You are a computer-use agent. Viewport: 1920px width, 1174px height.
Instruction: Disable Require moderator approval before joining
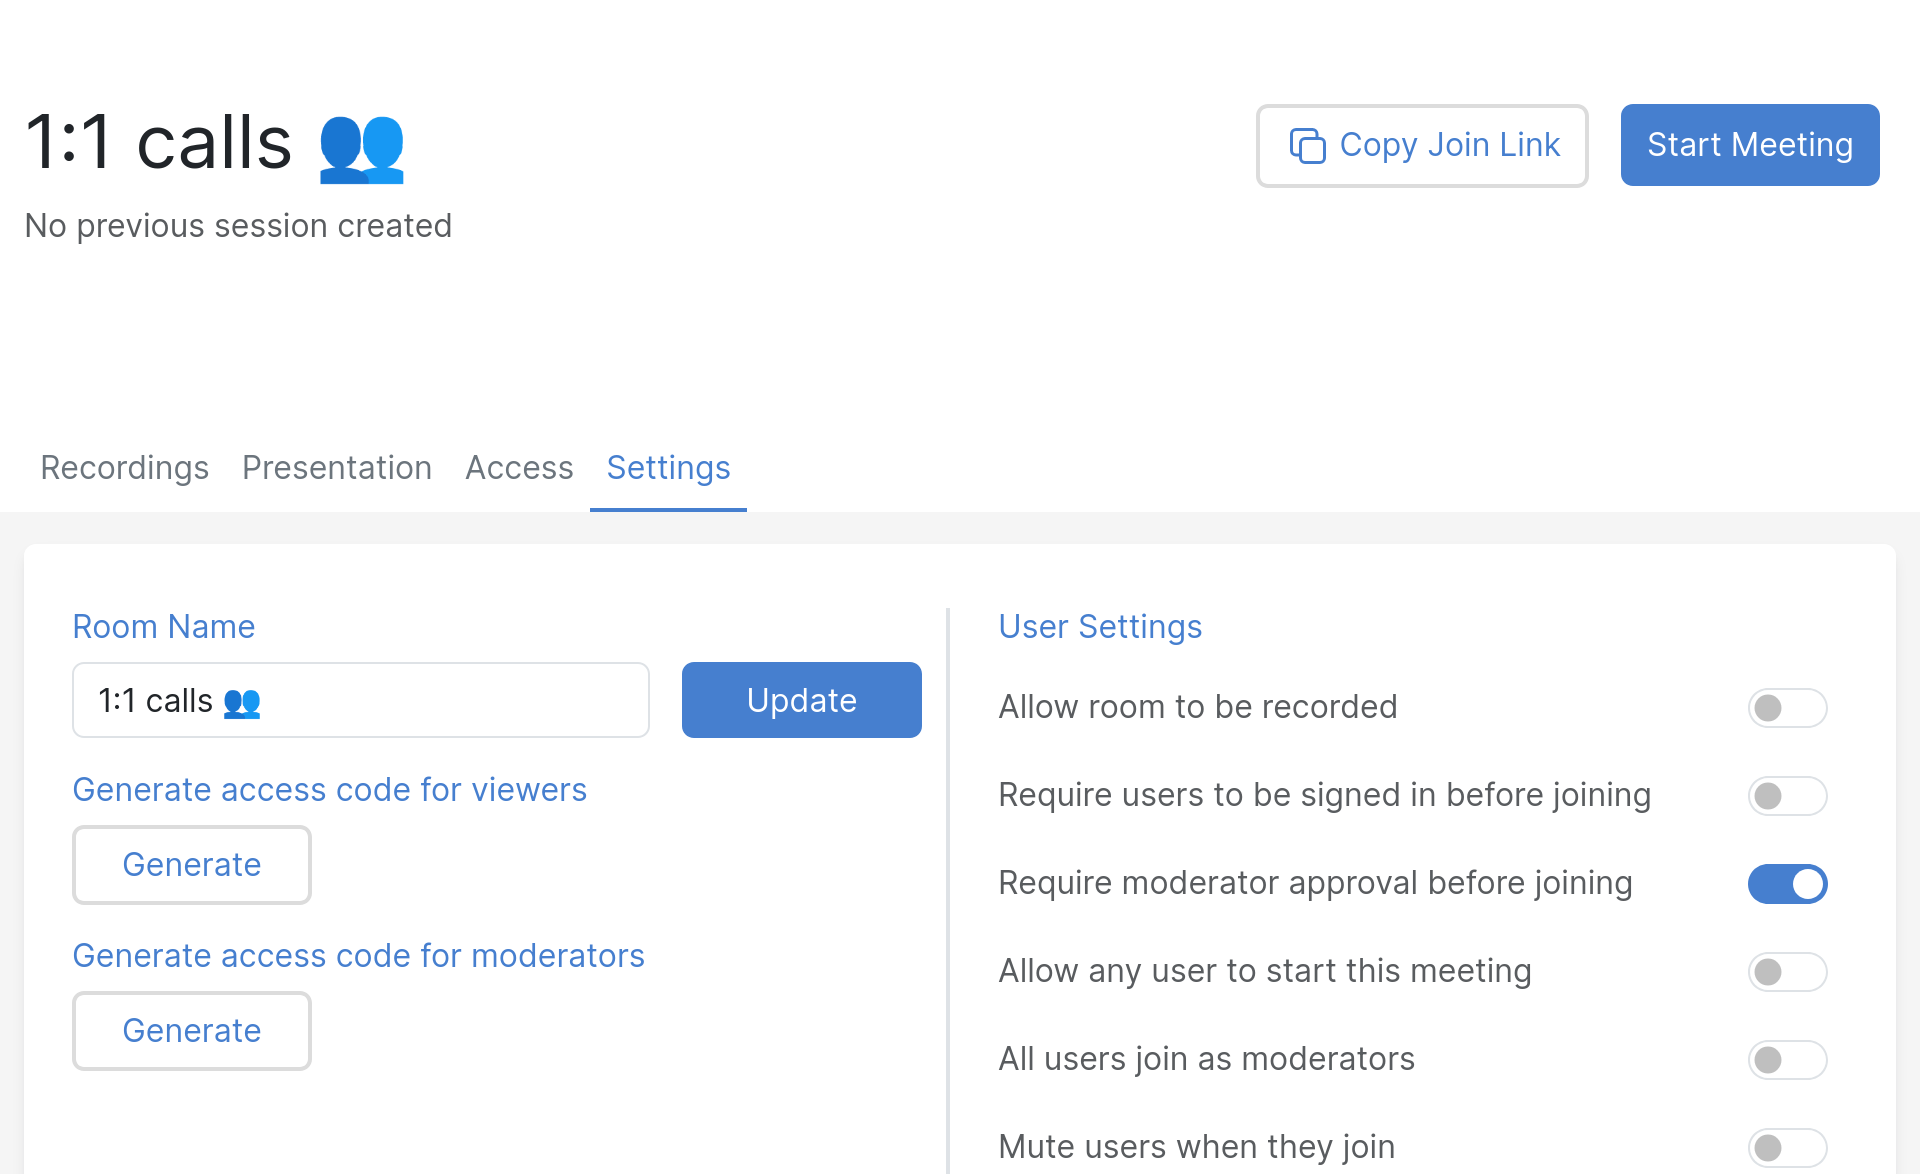[x=1787, y=884]
